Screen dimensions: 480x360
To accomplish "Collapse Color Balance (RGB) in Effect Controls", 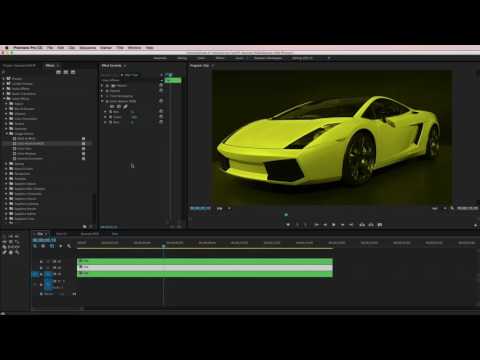I will [x=102, y=101].
